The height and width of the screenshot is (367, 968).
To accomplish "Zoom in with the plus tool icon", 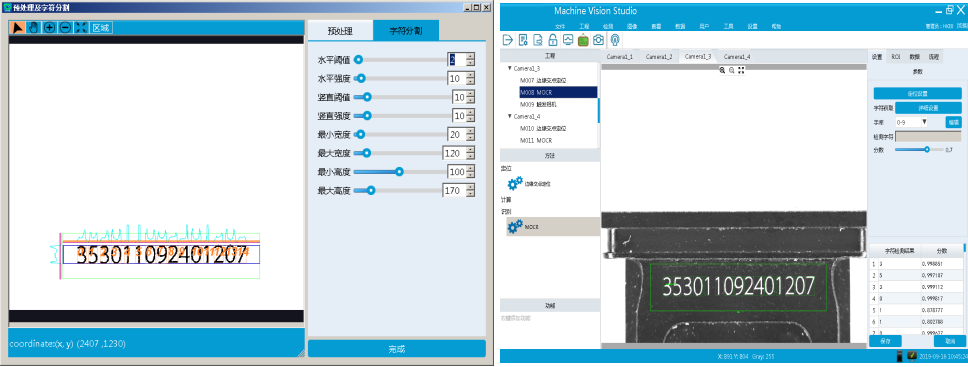I will point(49,28).
